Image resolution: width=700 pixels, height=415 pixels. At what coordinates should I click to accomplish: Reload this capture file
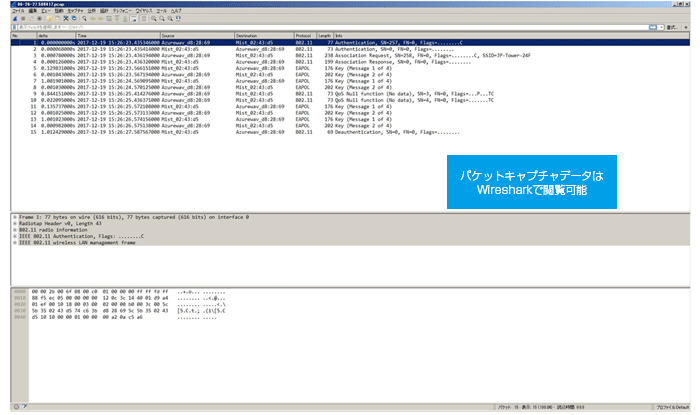pos(74,19)
